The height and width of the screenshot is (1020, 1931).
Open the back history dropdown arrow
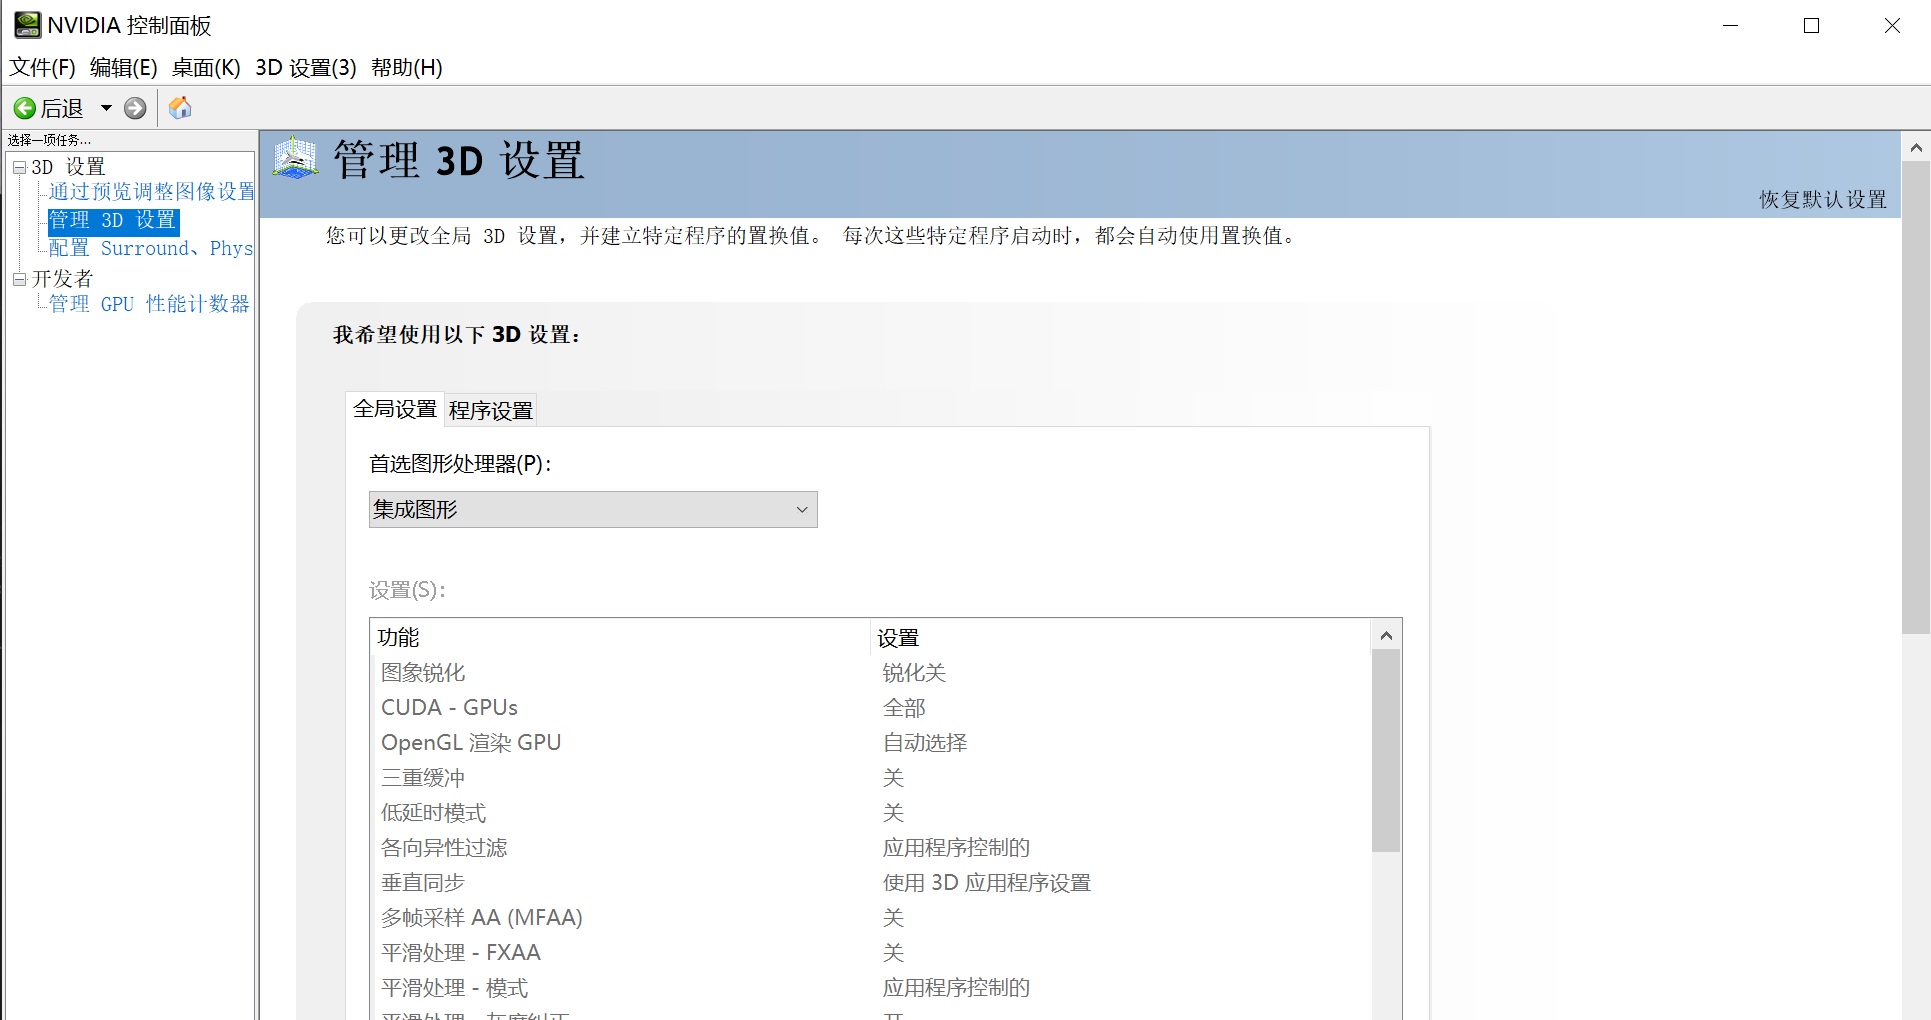[106, 108]
